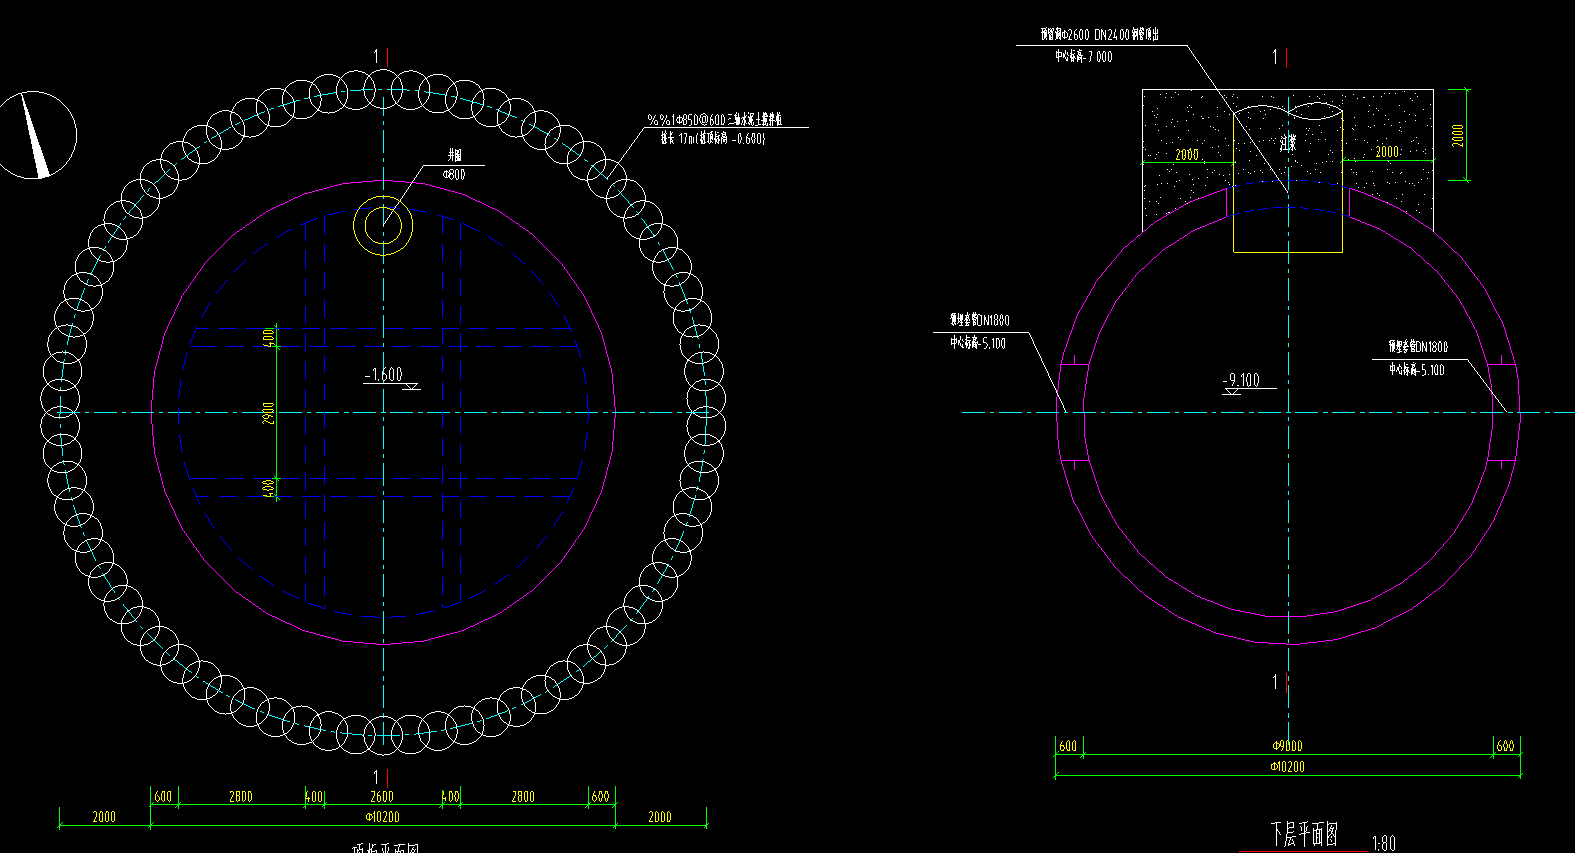Select the right DN1800 embedded sleeve label
The image size is (1575, 853).
pyautogui.click(x=1418, y=347)
